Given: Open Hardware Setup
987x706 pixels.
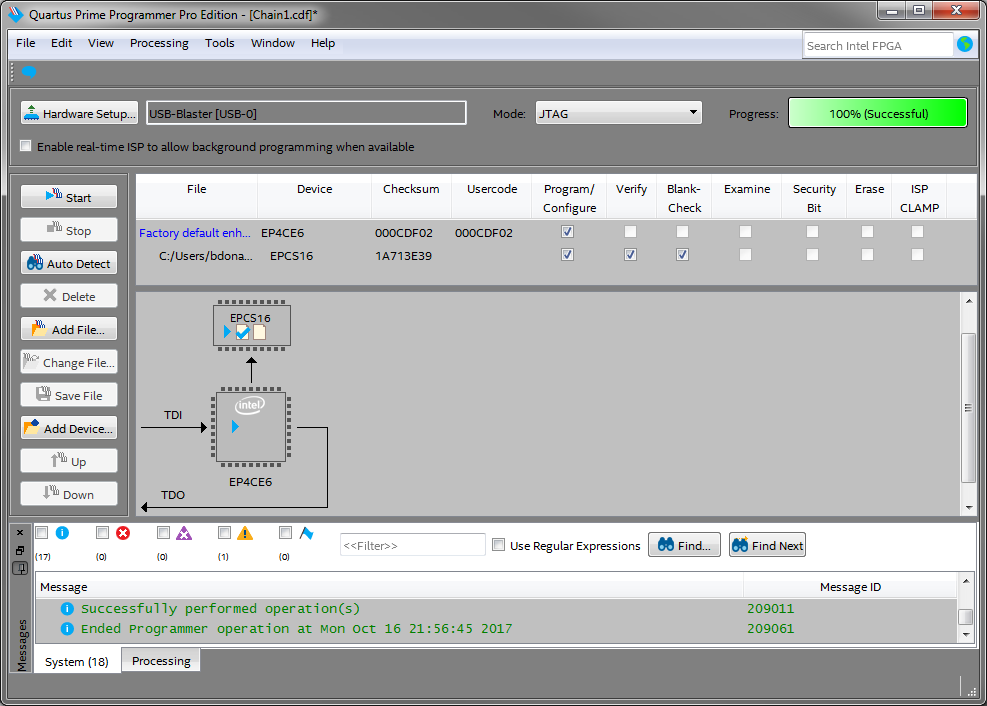Looking at the screenshot, I should (x=79, y=113).
